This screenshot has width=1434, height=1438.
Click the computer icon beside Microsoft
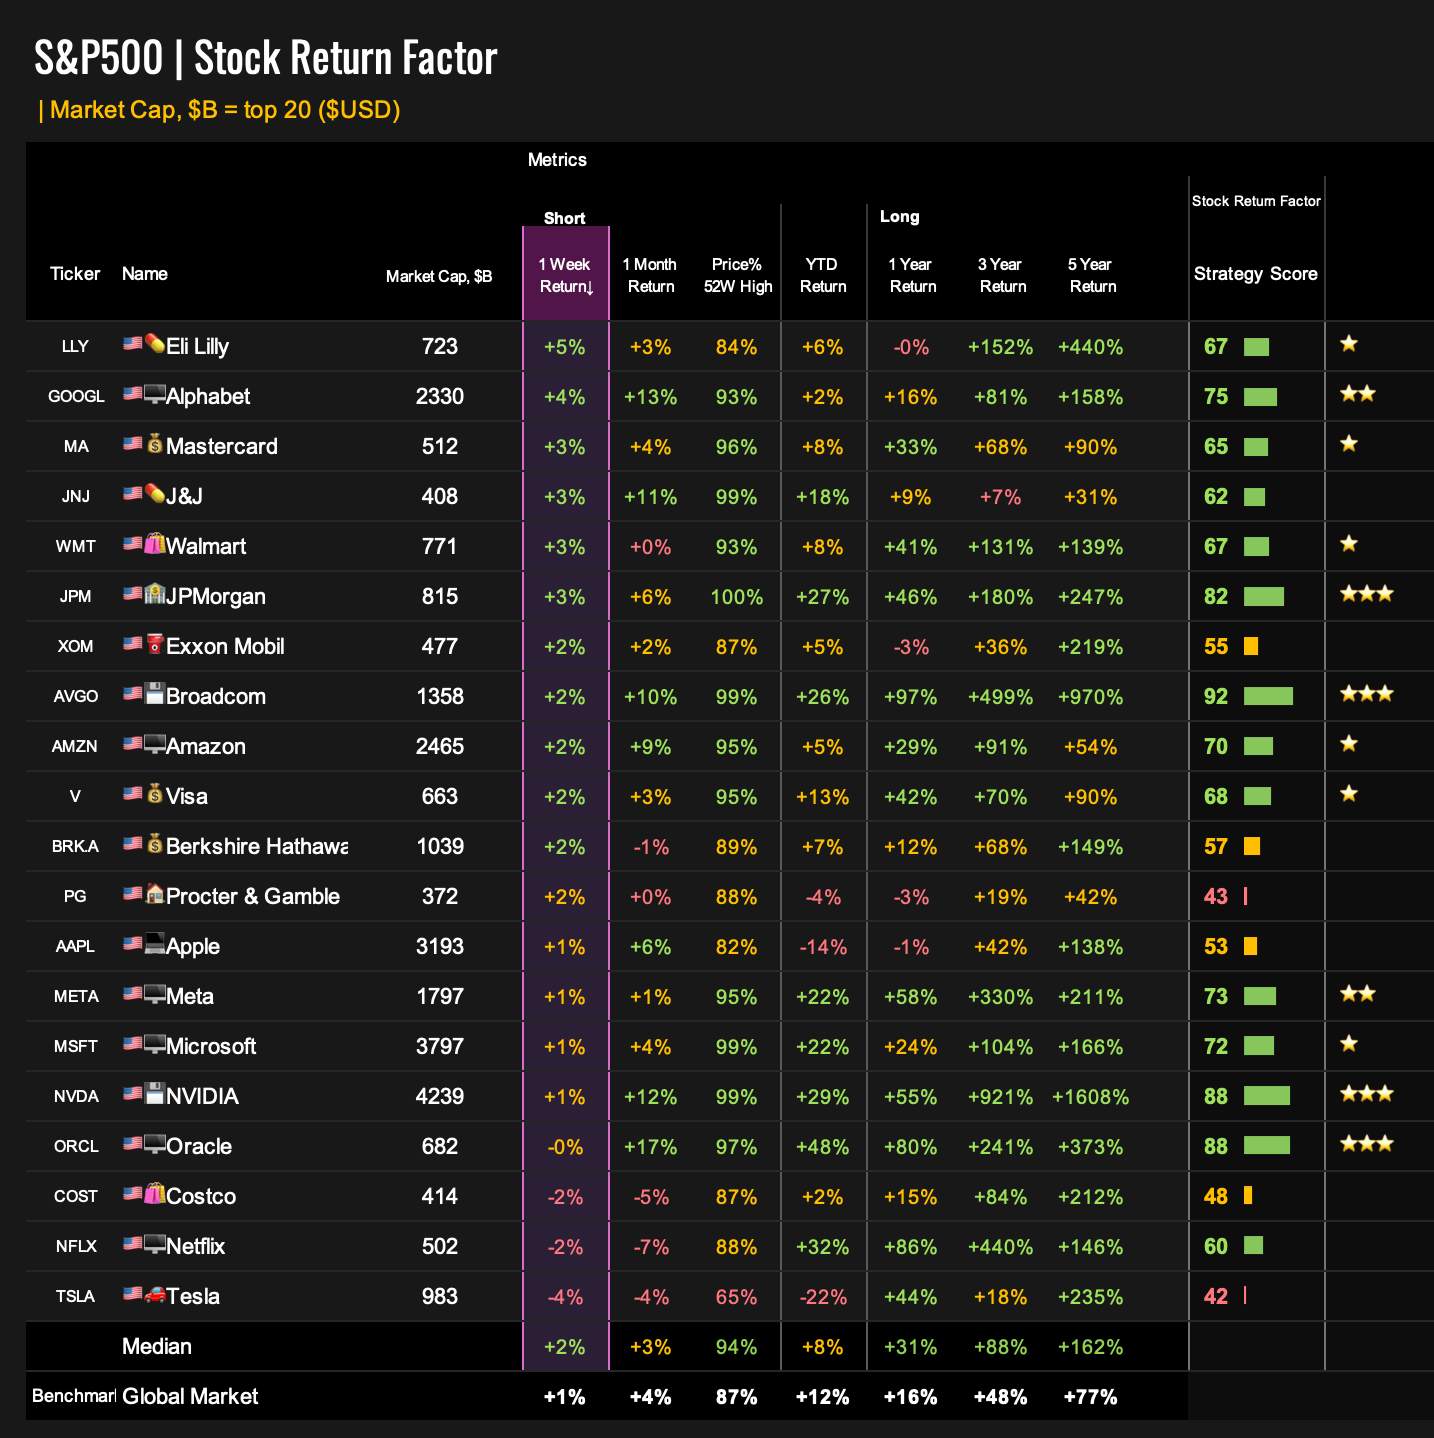155,1044
